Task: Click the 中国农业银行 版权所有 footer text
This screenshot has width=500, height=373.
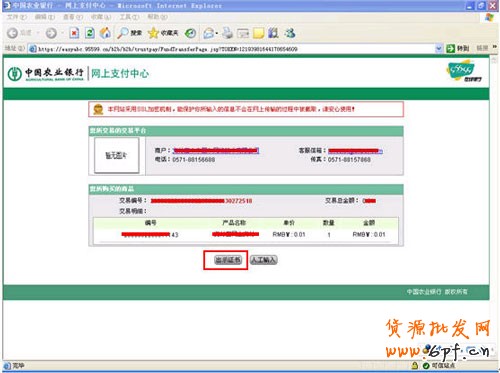Action: (437, 292)
